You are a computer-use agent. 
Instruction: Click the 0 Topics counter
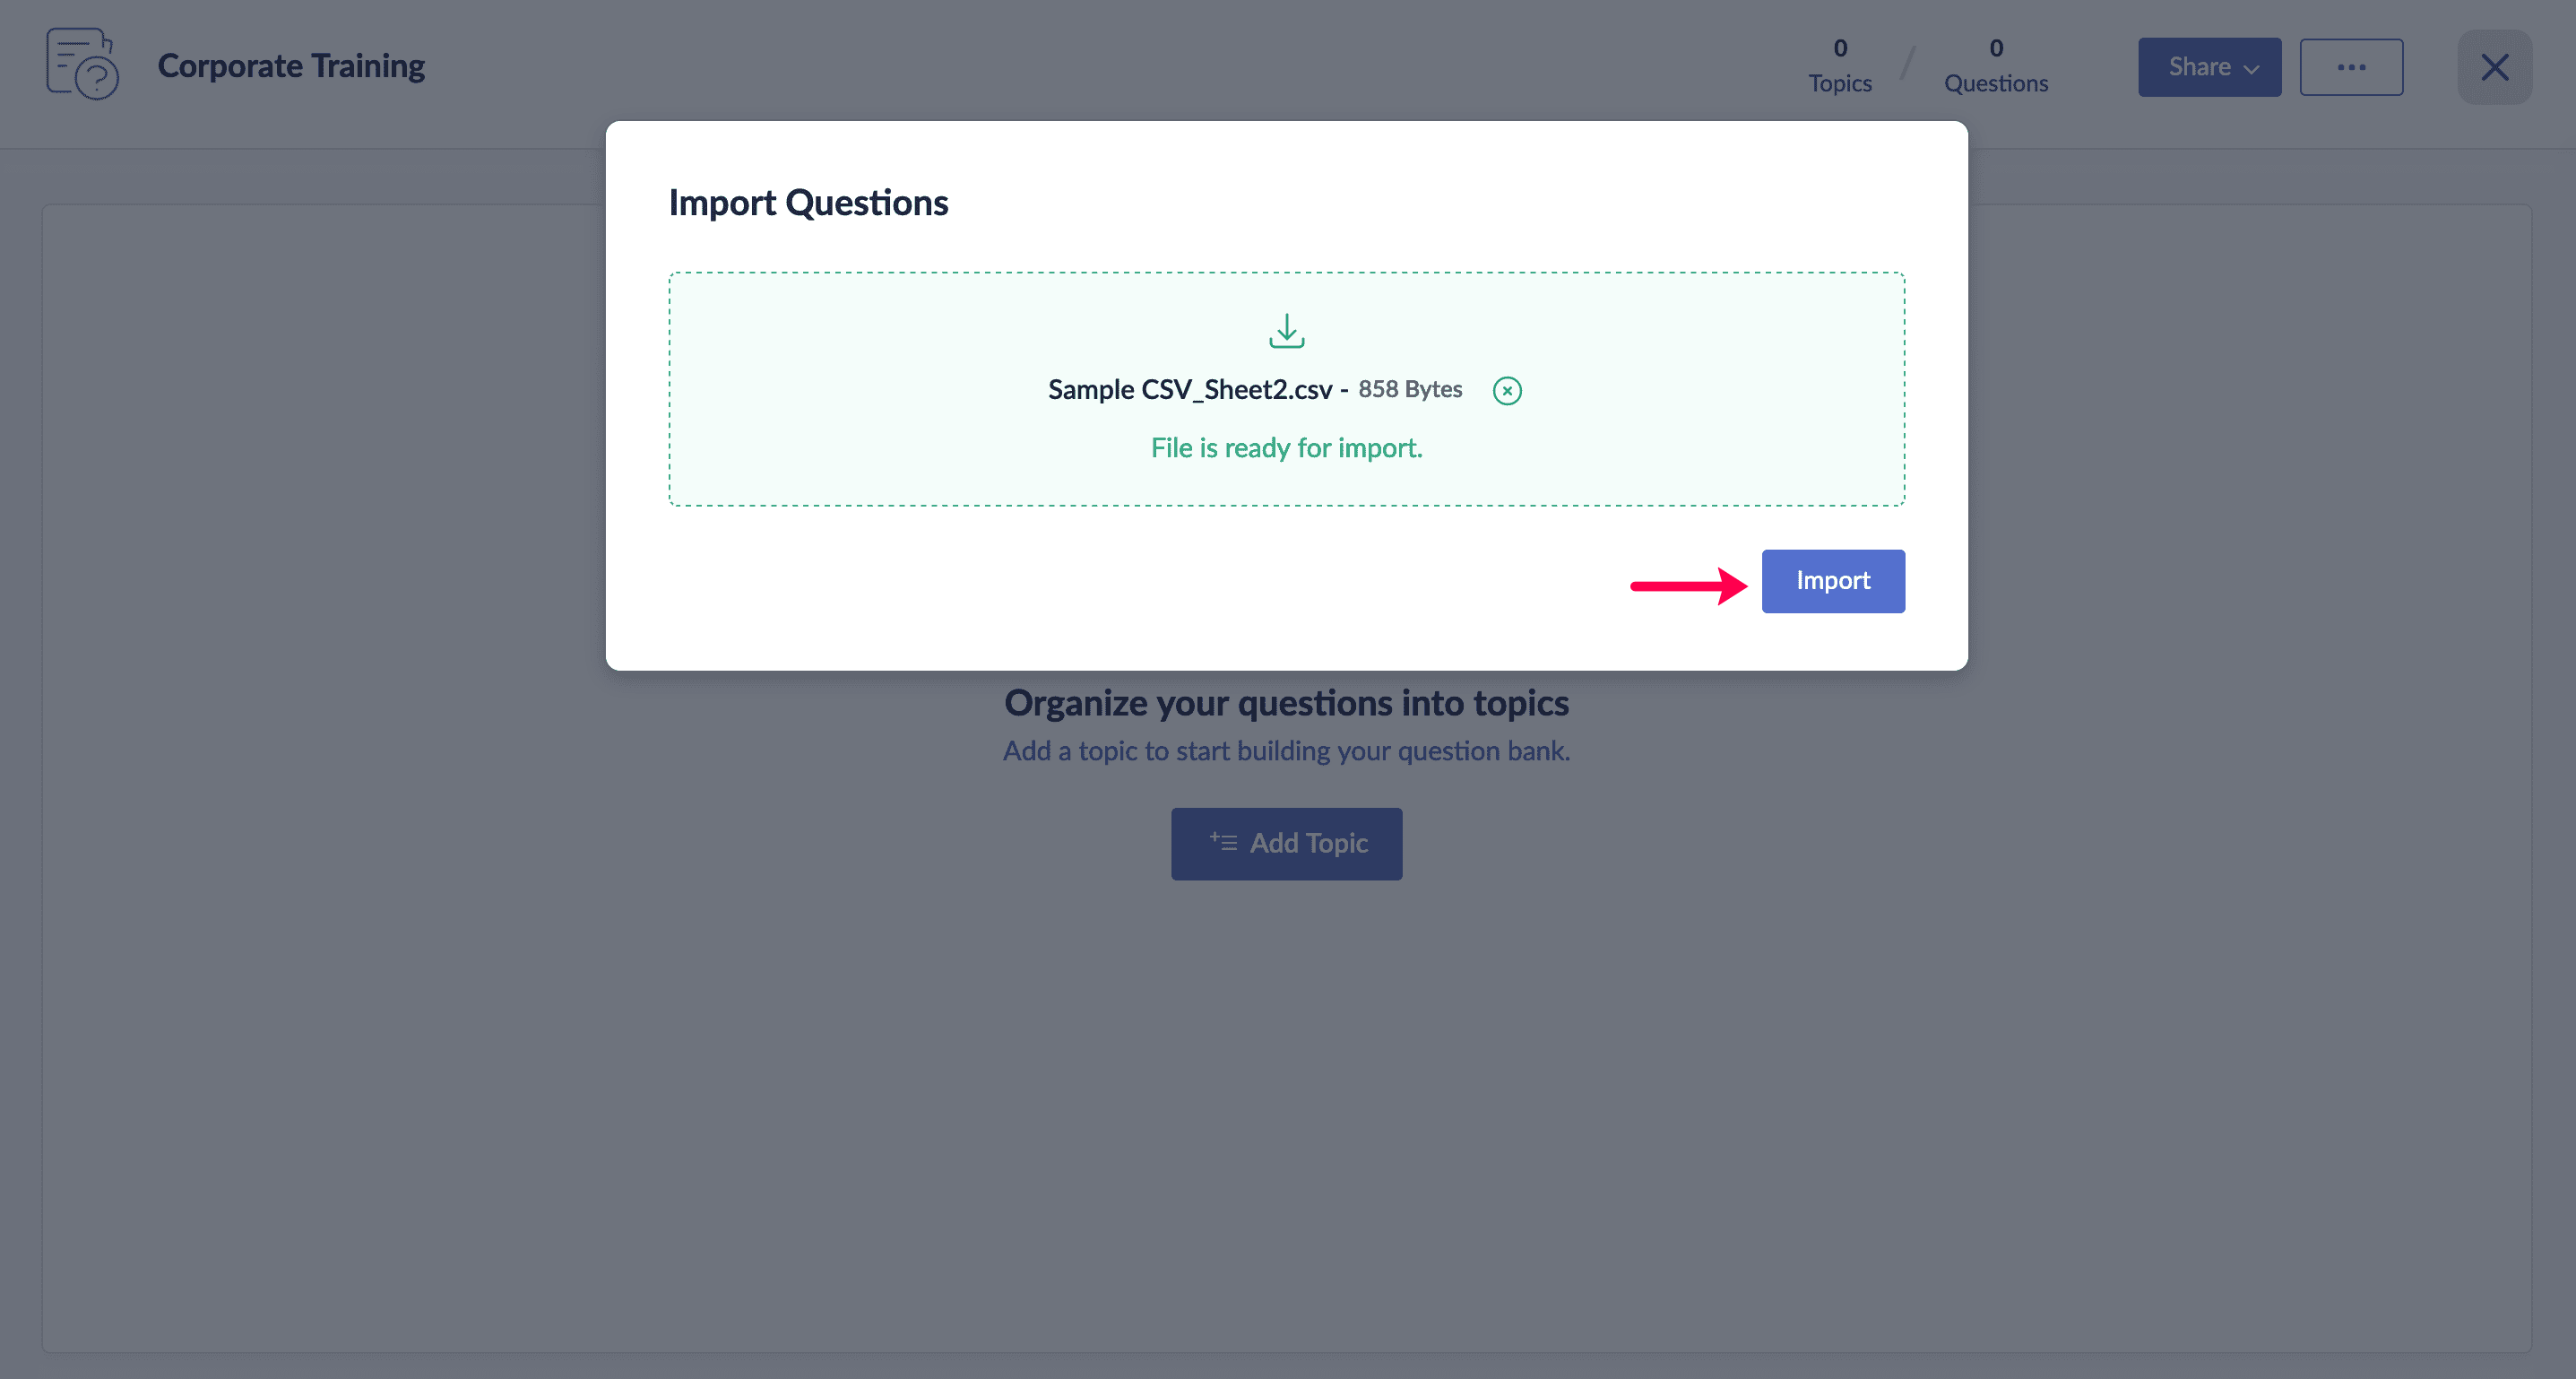tap(1839, 66)
